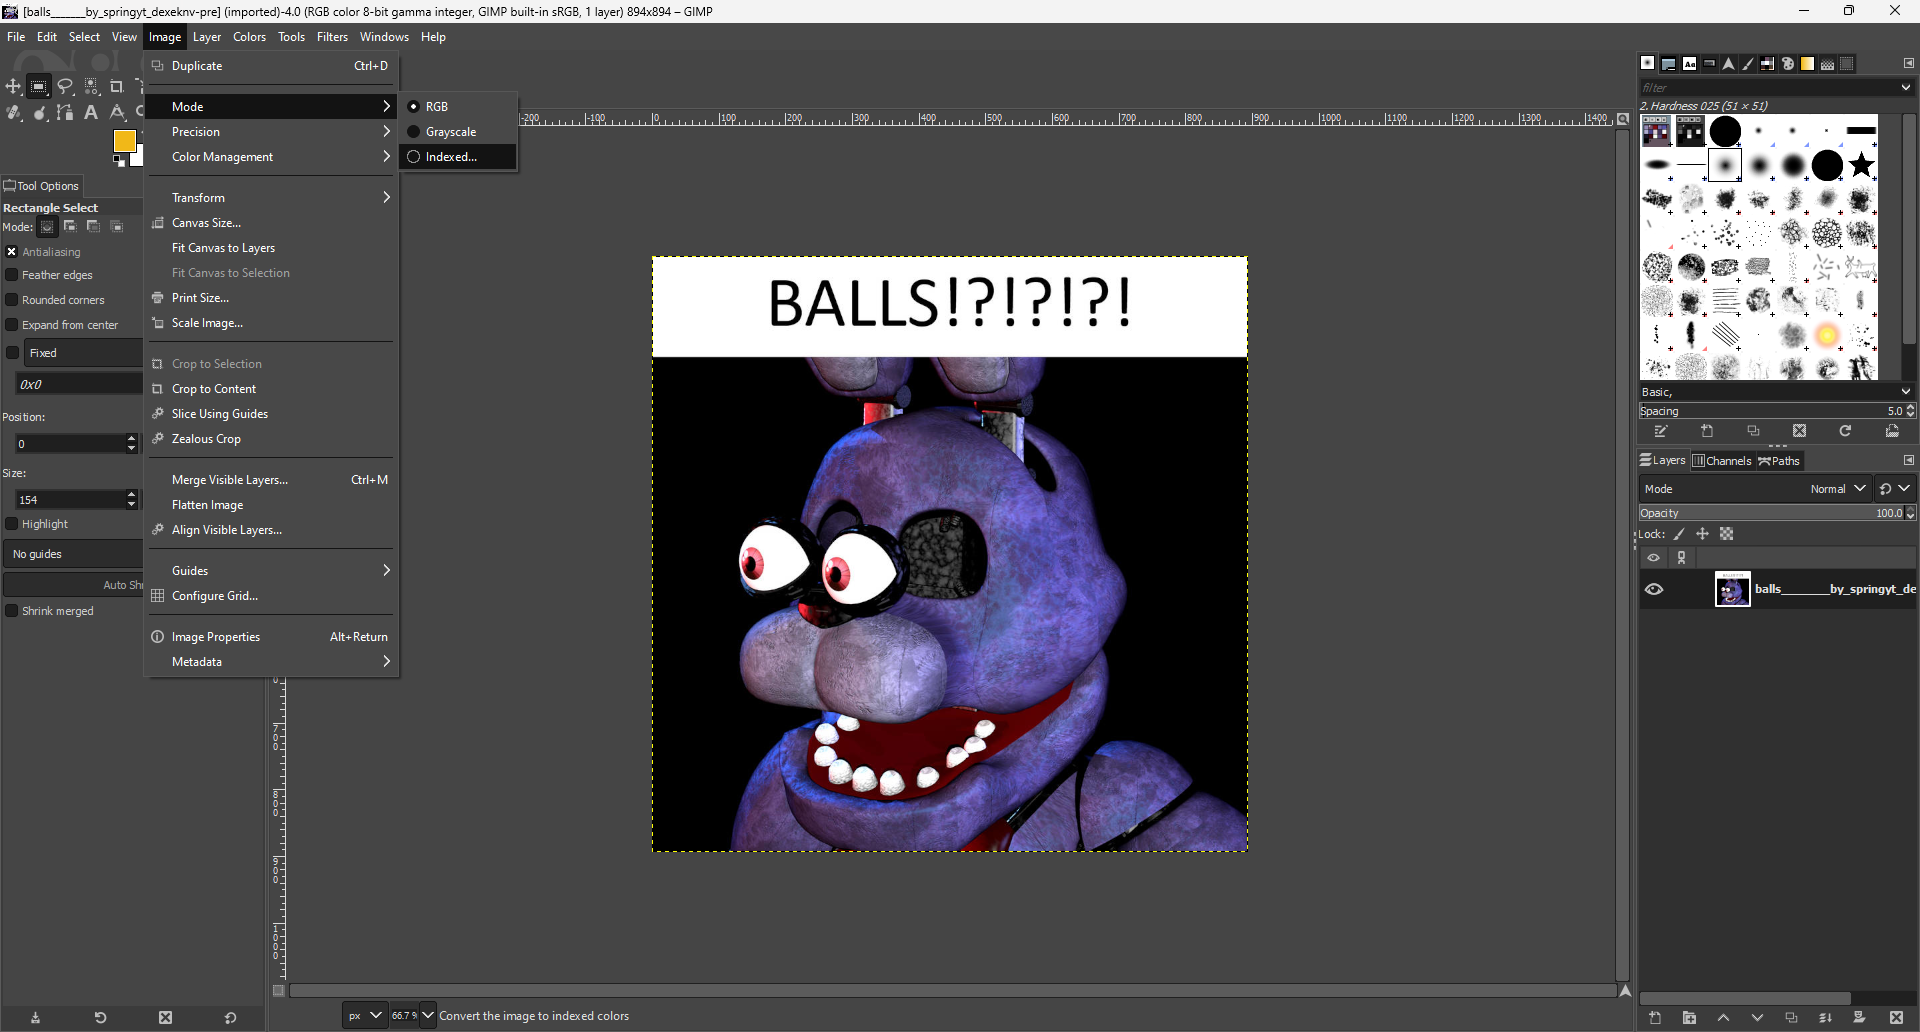The height and width of the screenshot is (1032, 1920).
Task: Expand the Color Management submenu
Action: pos(272,157)
